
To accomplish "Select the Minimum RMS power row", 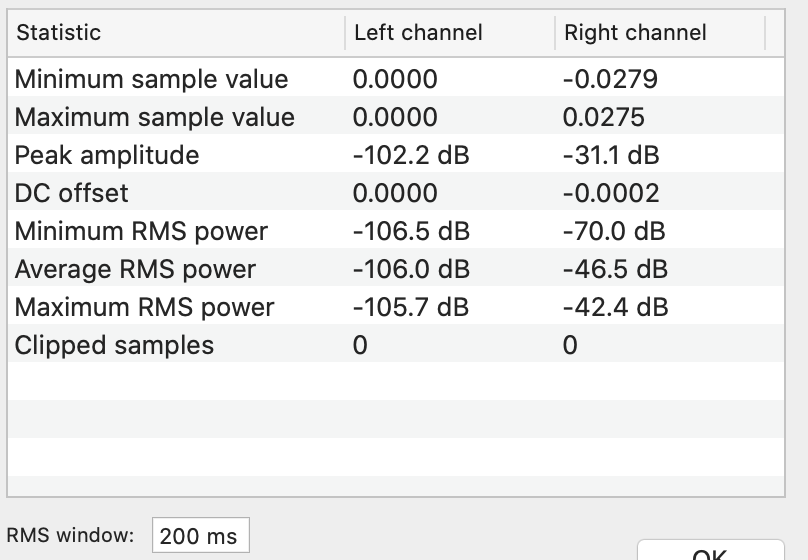I will click(x=396, y=231).
